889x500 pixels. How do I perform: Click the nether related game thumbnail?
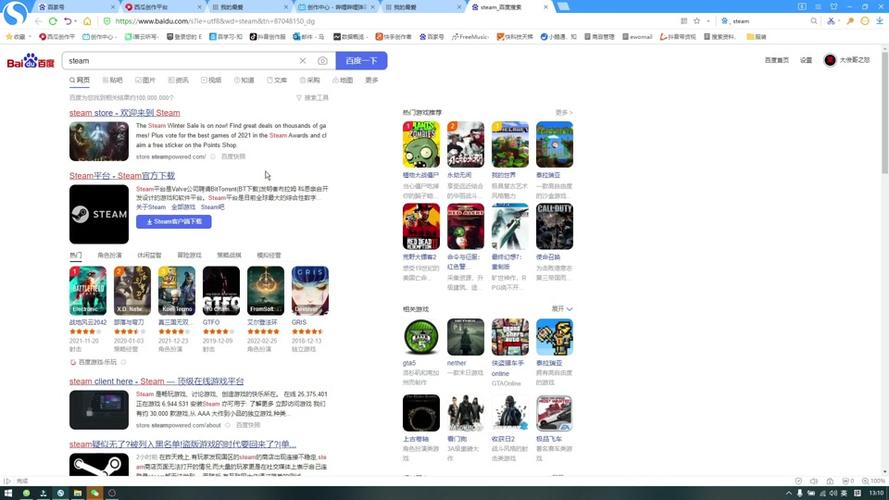(x=465, y=337)
